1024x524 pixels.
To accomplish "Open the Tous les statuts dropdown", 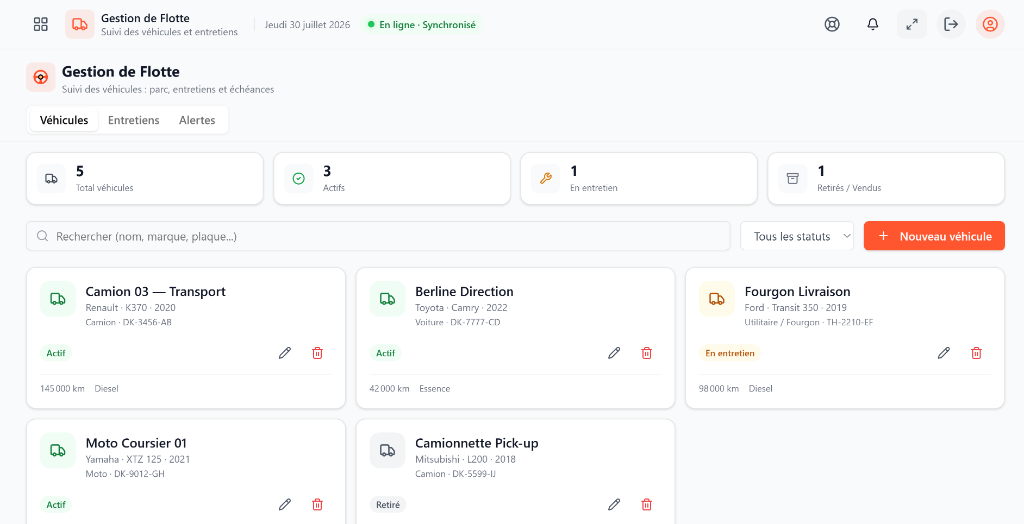I will (797, 236).
